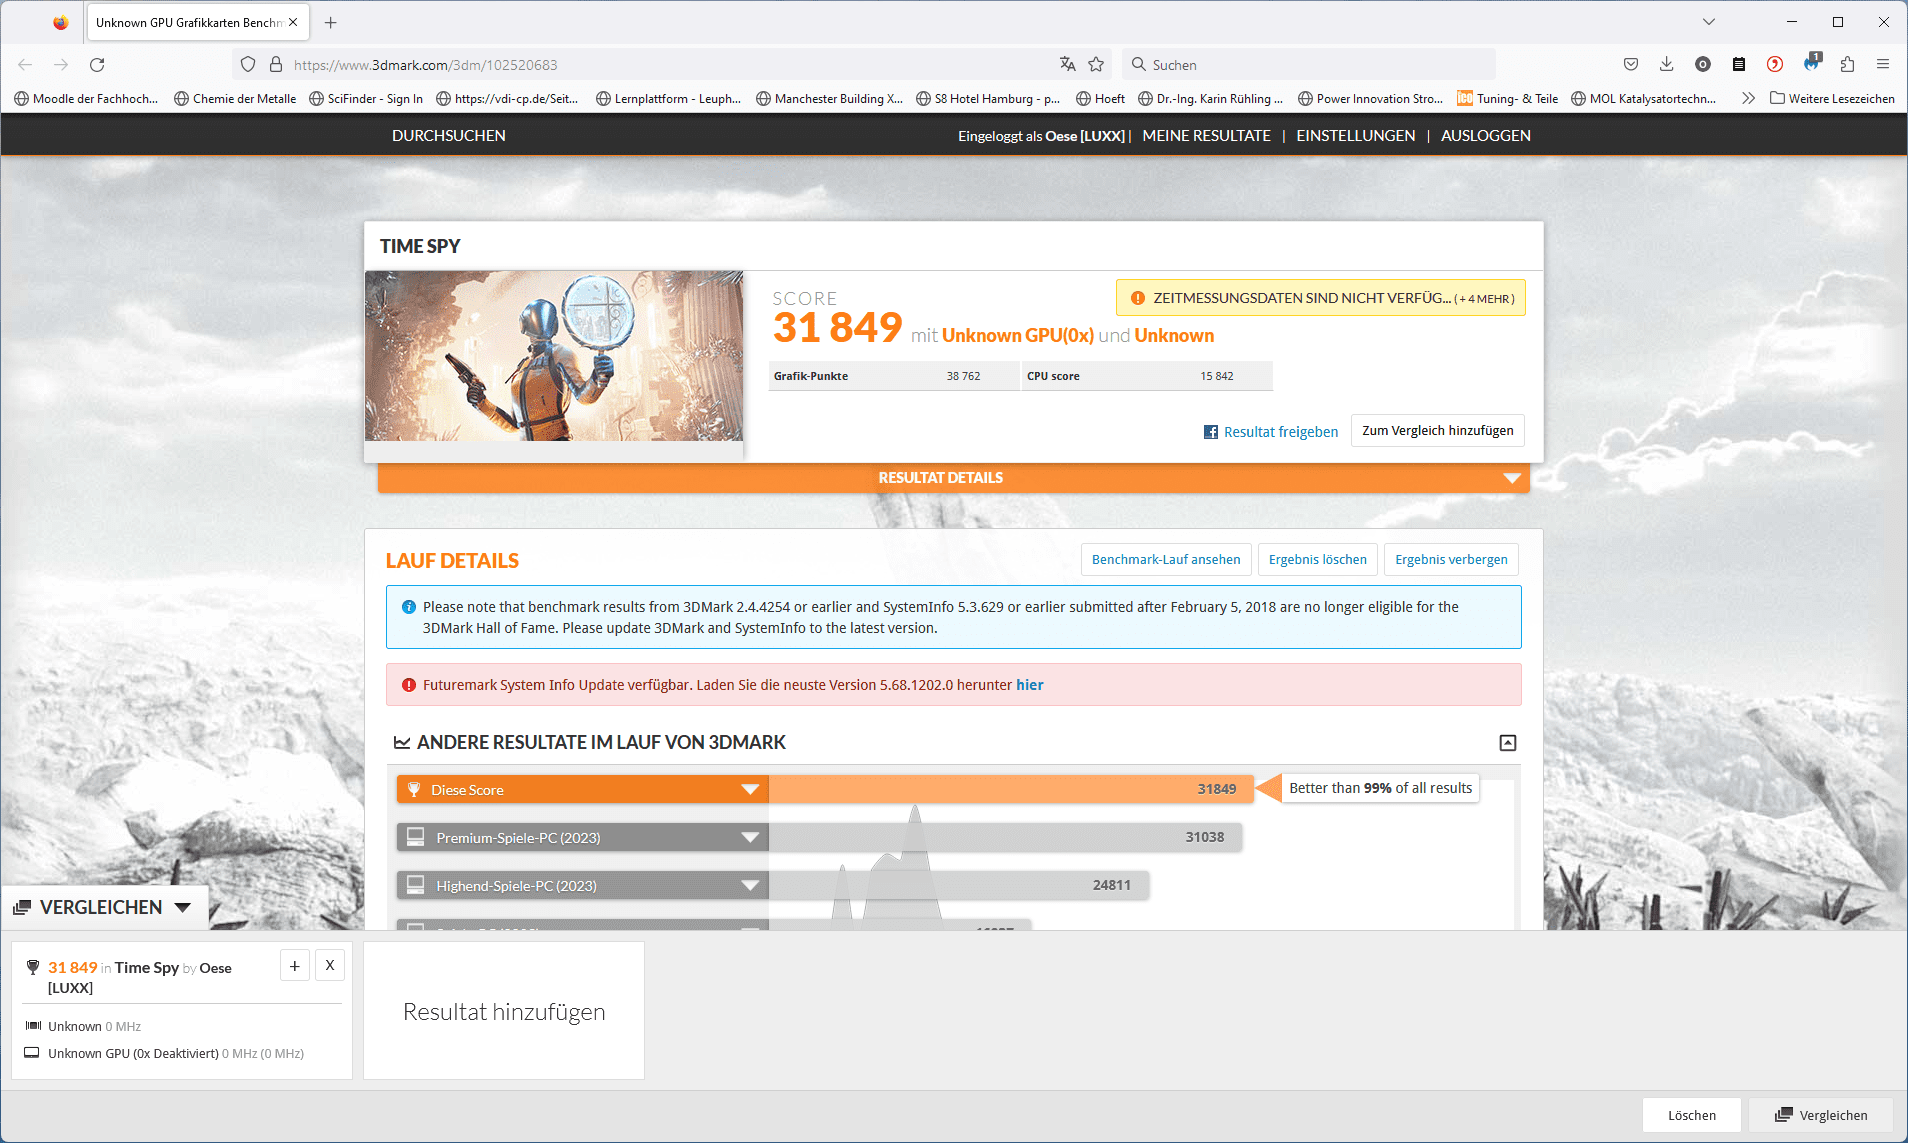Click the URL address bar field
Viewport: 1908px width, 1143px height.
[670, 64]
